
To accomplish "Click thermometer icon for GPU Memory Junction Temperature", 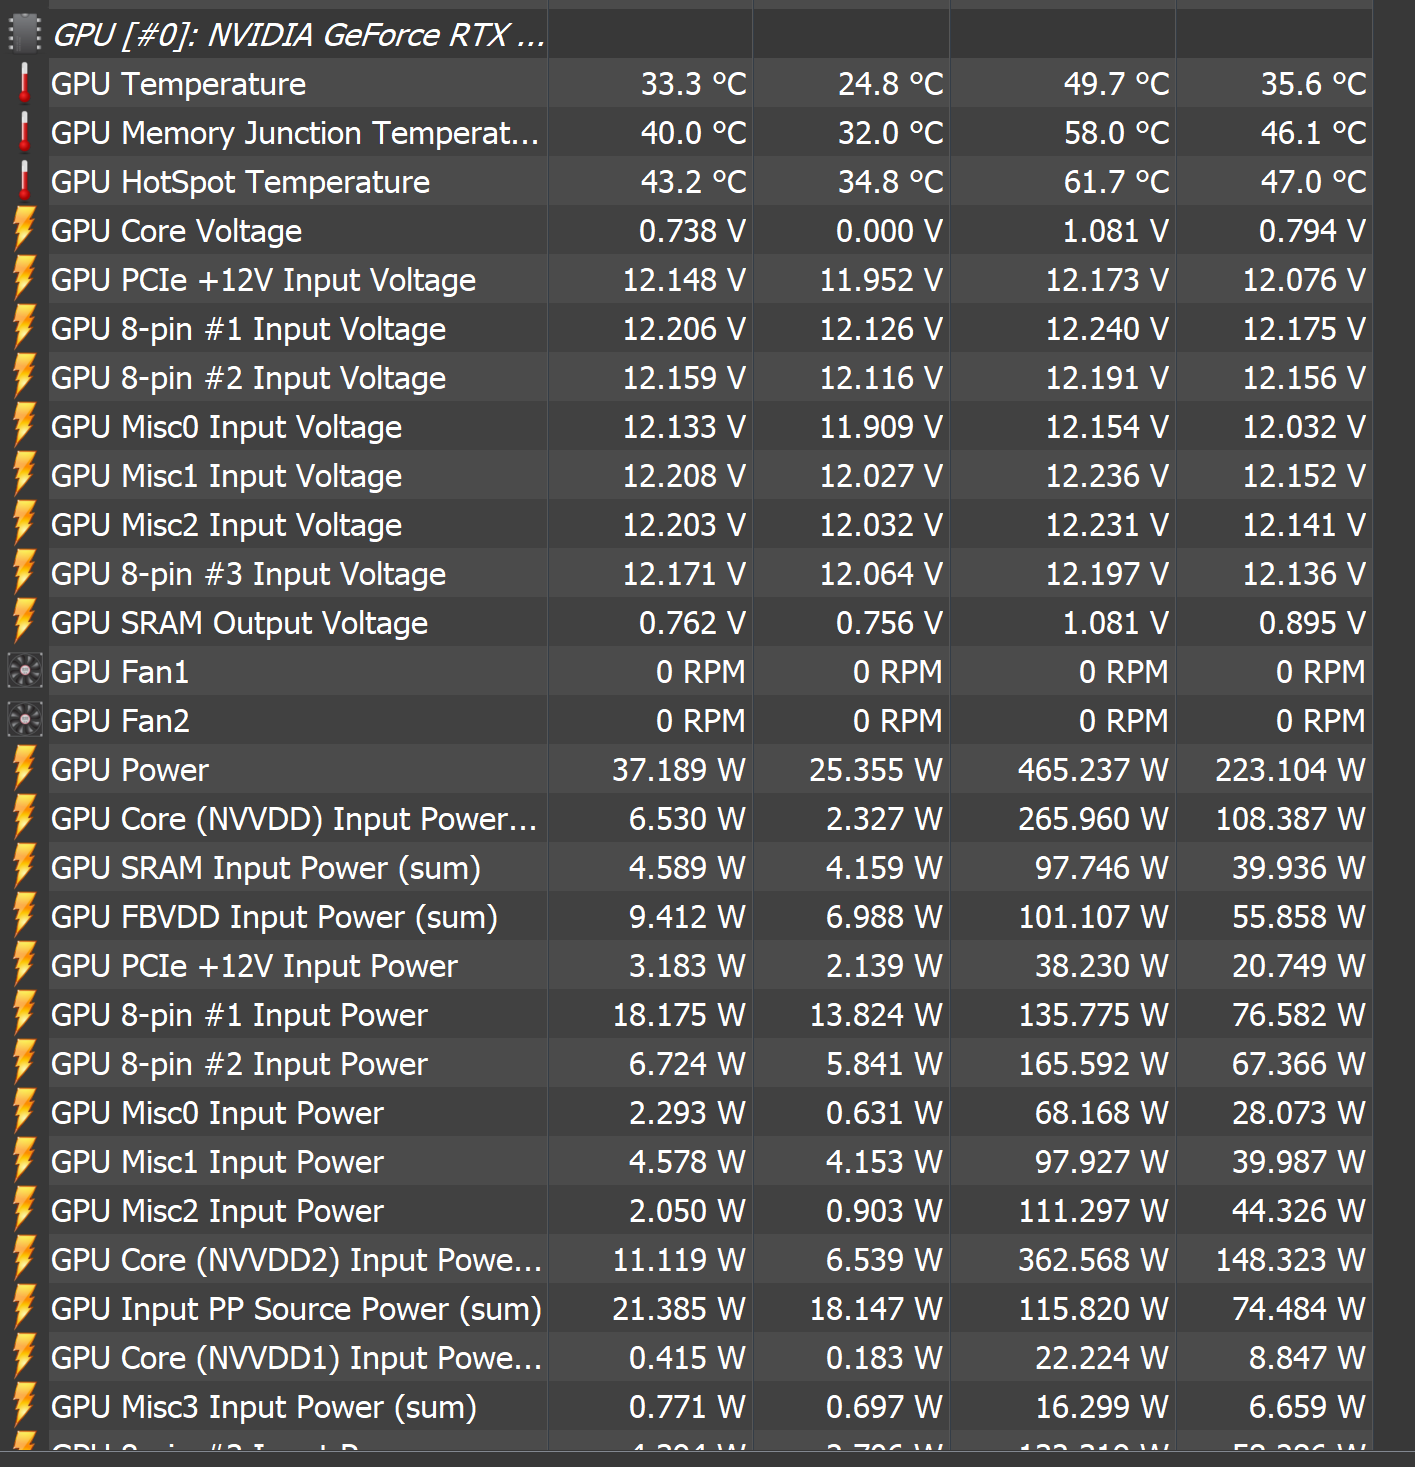I will [24, 133].
